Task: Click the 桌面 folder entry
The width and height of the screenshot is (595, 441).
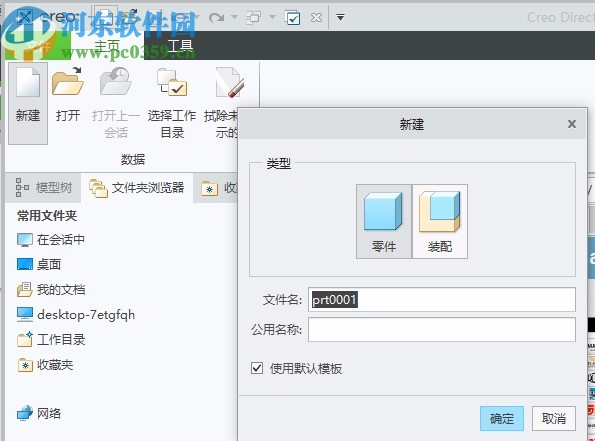Action: (x=39, y=264)
